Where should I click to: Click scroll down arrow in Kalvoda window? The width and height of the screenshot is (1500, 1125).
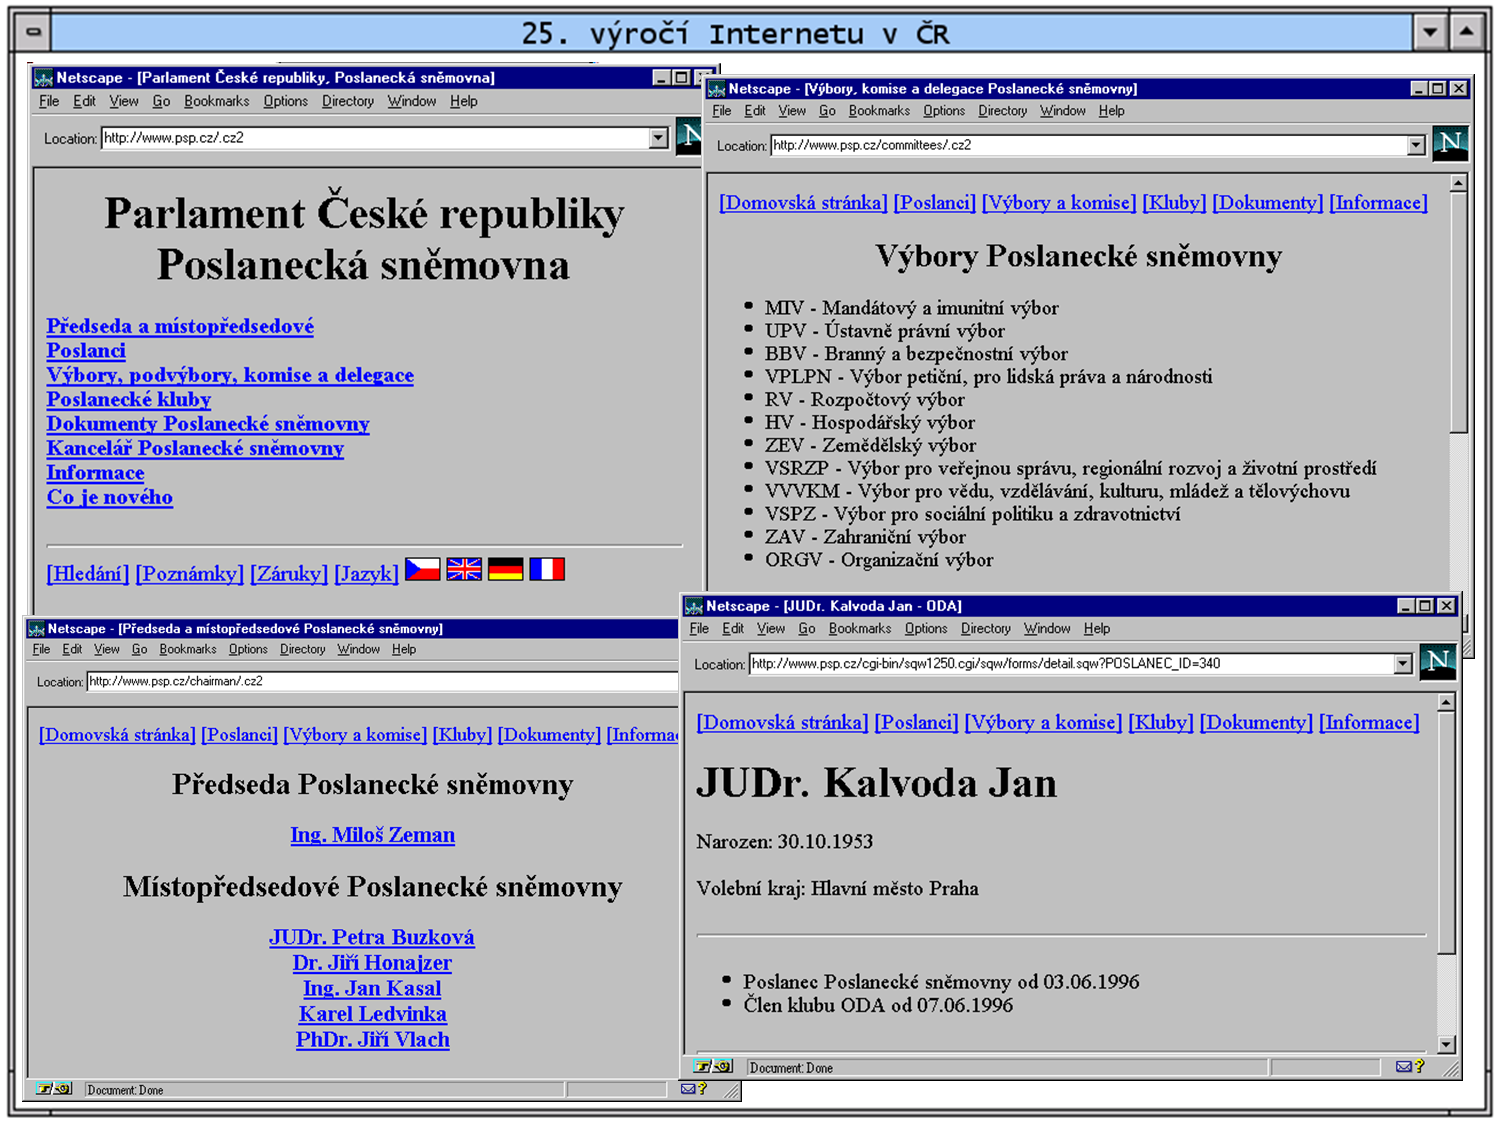(1446, 1044)
